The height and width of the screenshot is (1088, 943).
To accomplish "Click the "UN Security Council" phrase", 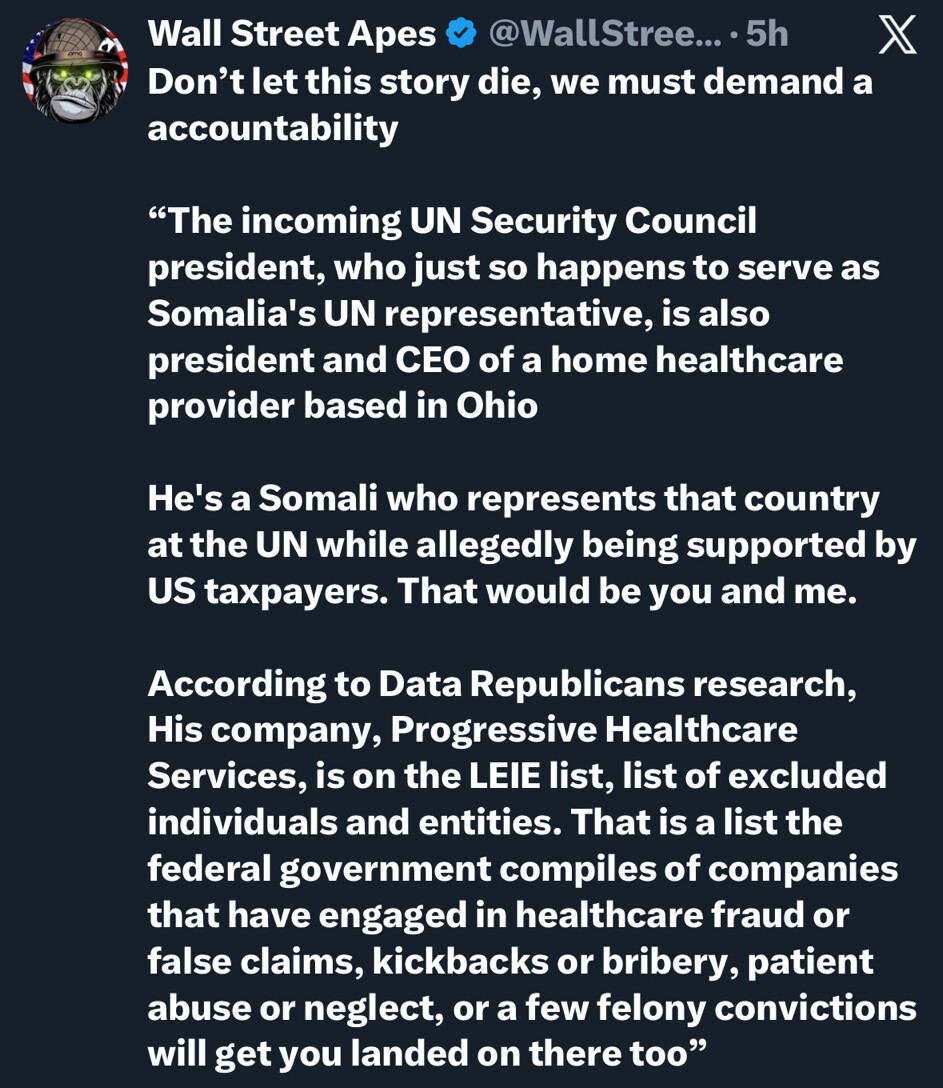I will 583,221.
